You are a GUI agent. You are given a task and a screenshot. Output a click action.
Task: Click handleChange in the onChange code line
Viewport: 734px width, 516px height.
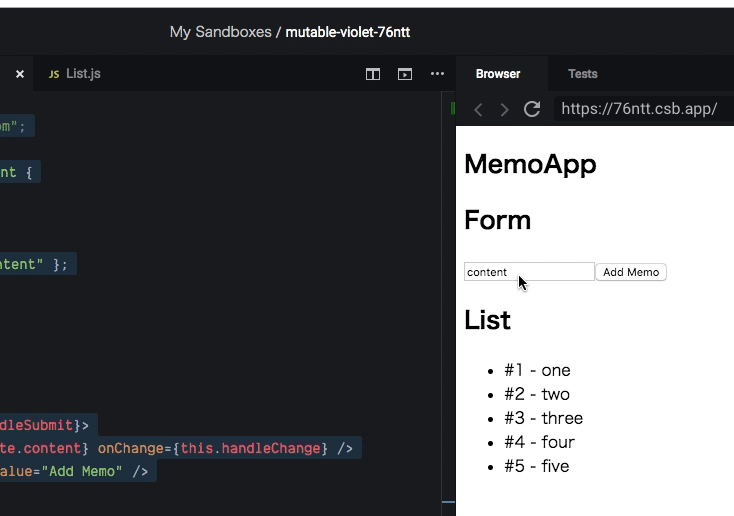coord(271,448)
